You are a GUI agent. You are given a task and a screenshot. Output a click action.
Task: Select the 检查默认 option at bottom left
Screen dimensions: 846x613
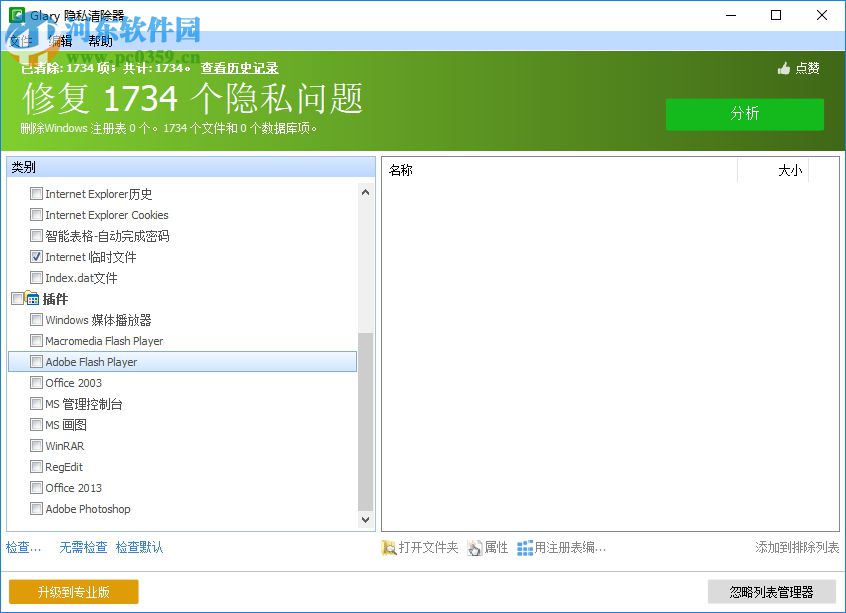(x=138, y=548)
